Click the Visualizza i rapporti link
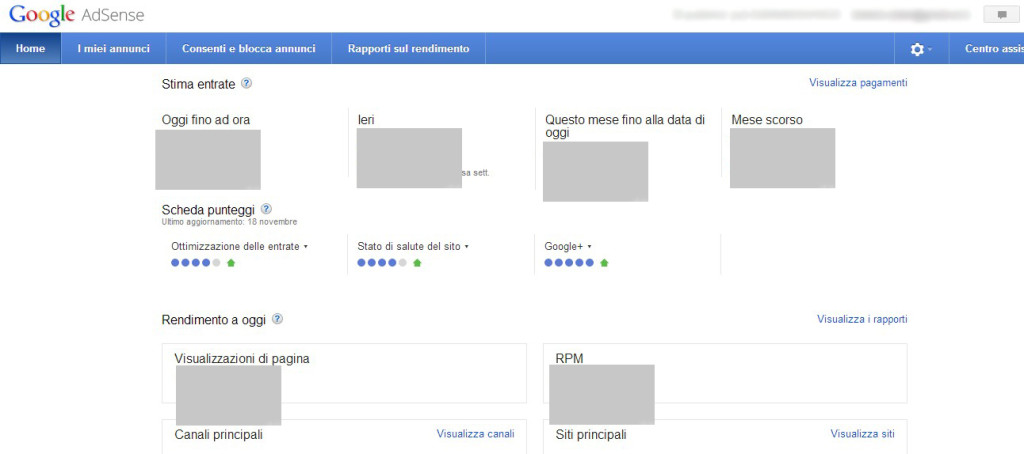 pyautogui.click(x=861, y=320)
